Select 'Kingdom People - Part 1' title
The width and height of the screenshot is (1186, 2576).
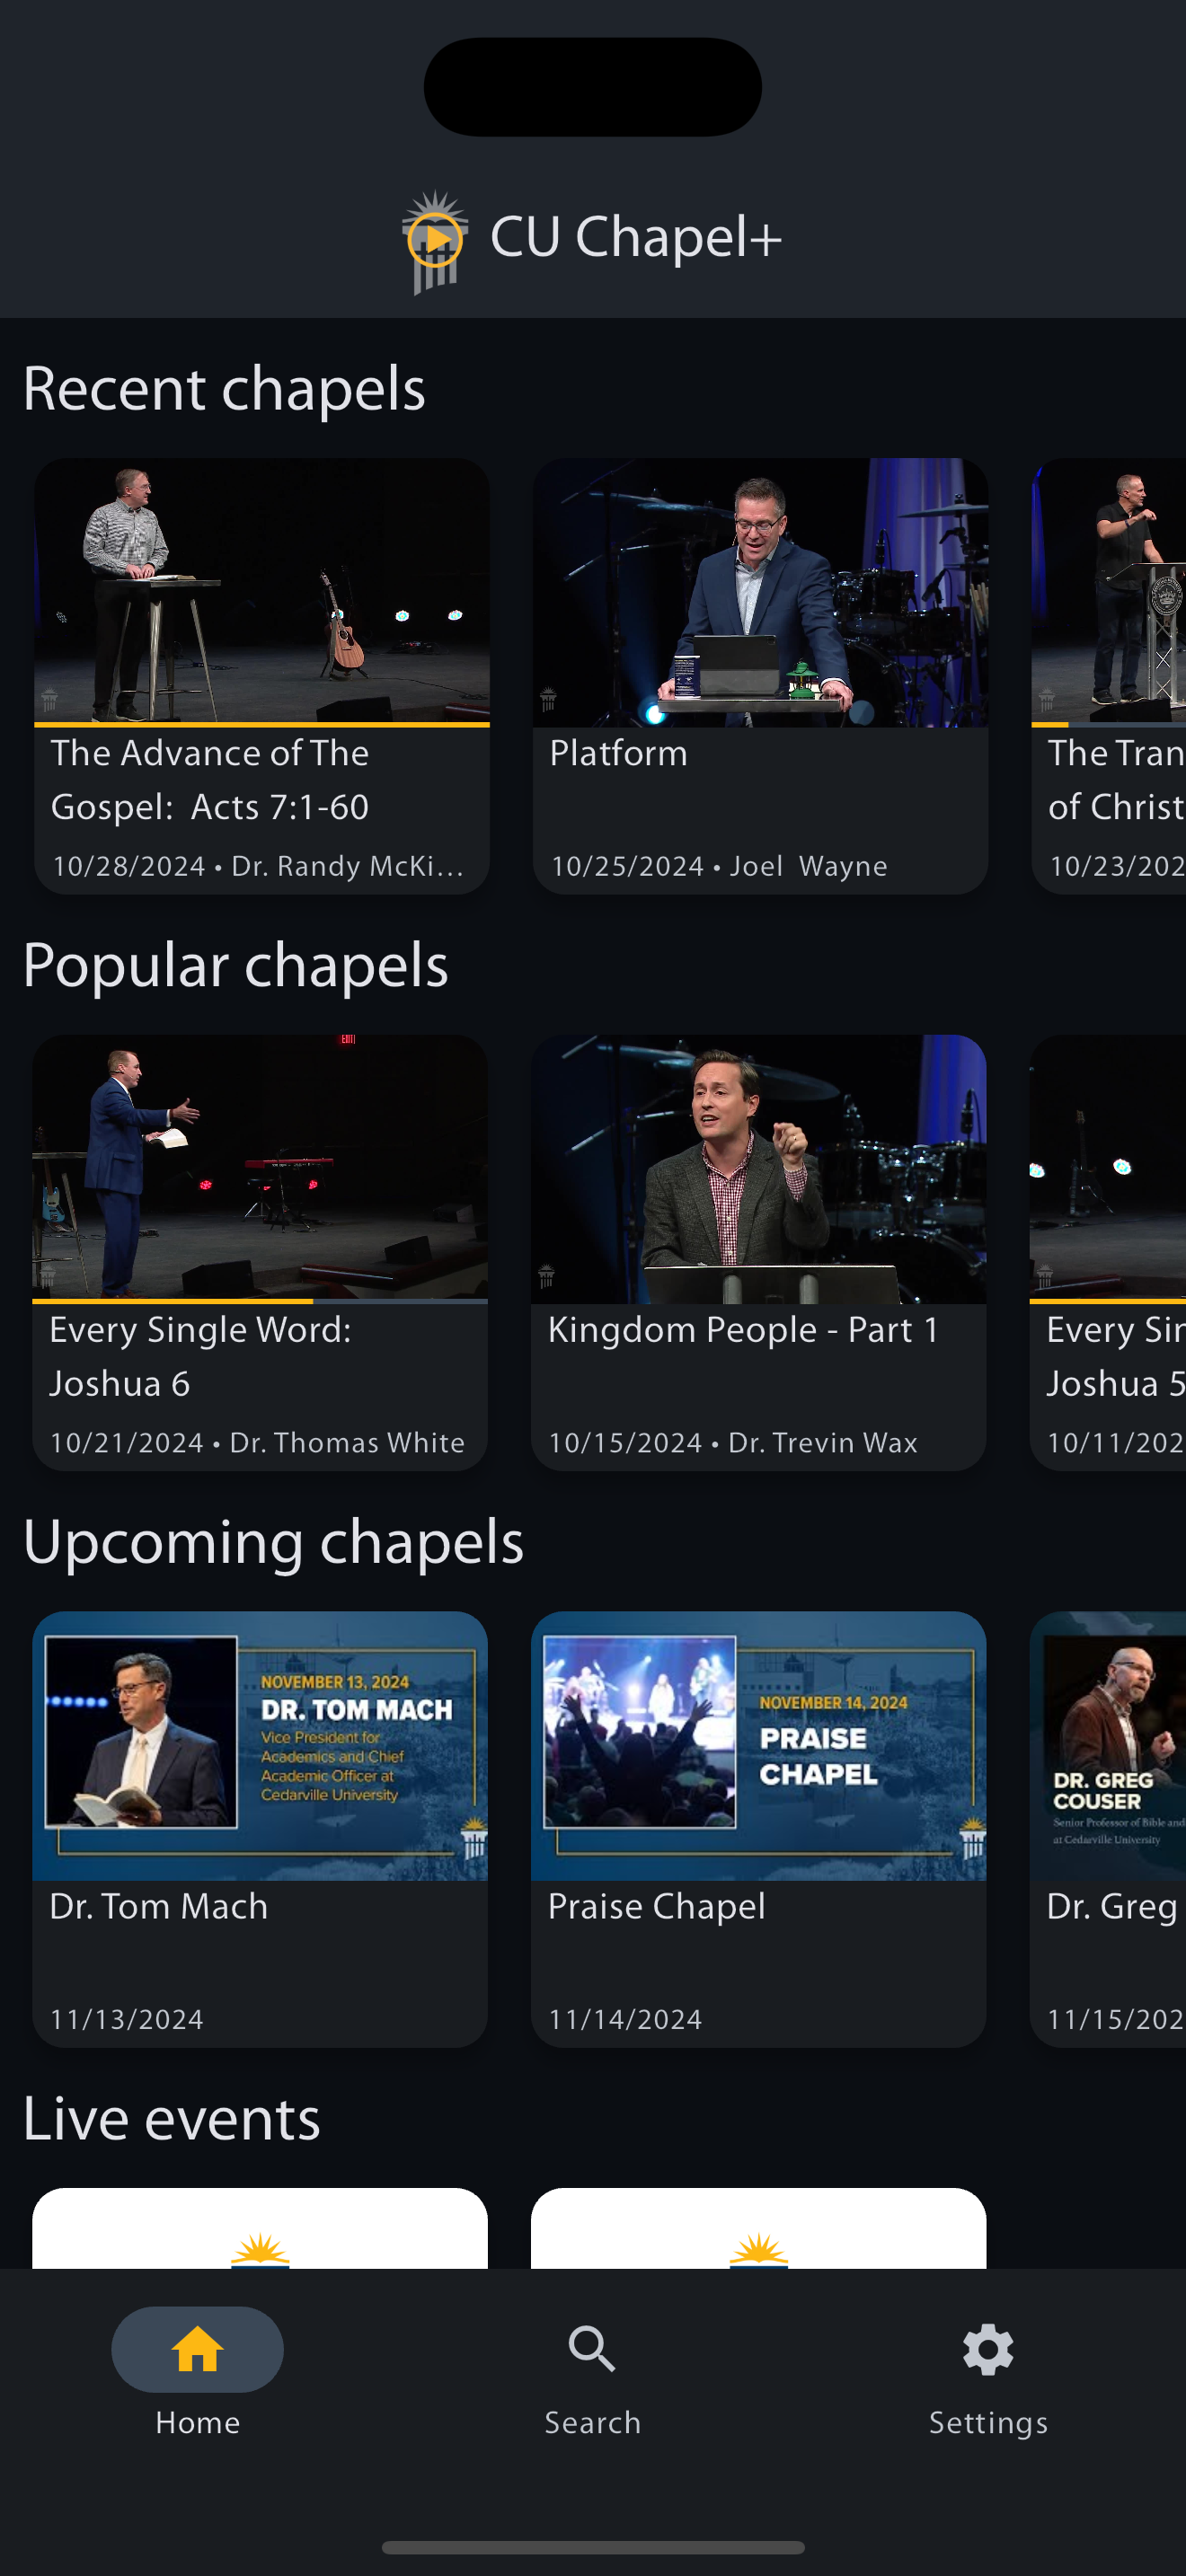(x=743, y=1330)
